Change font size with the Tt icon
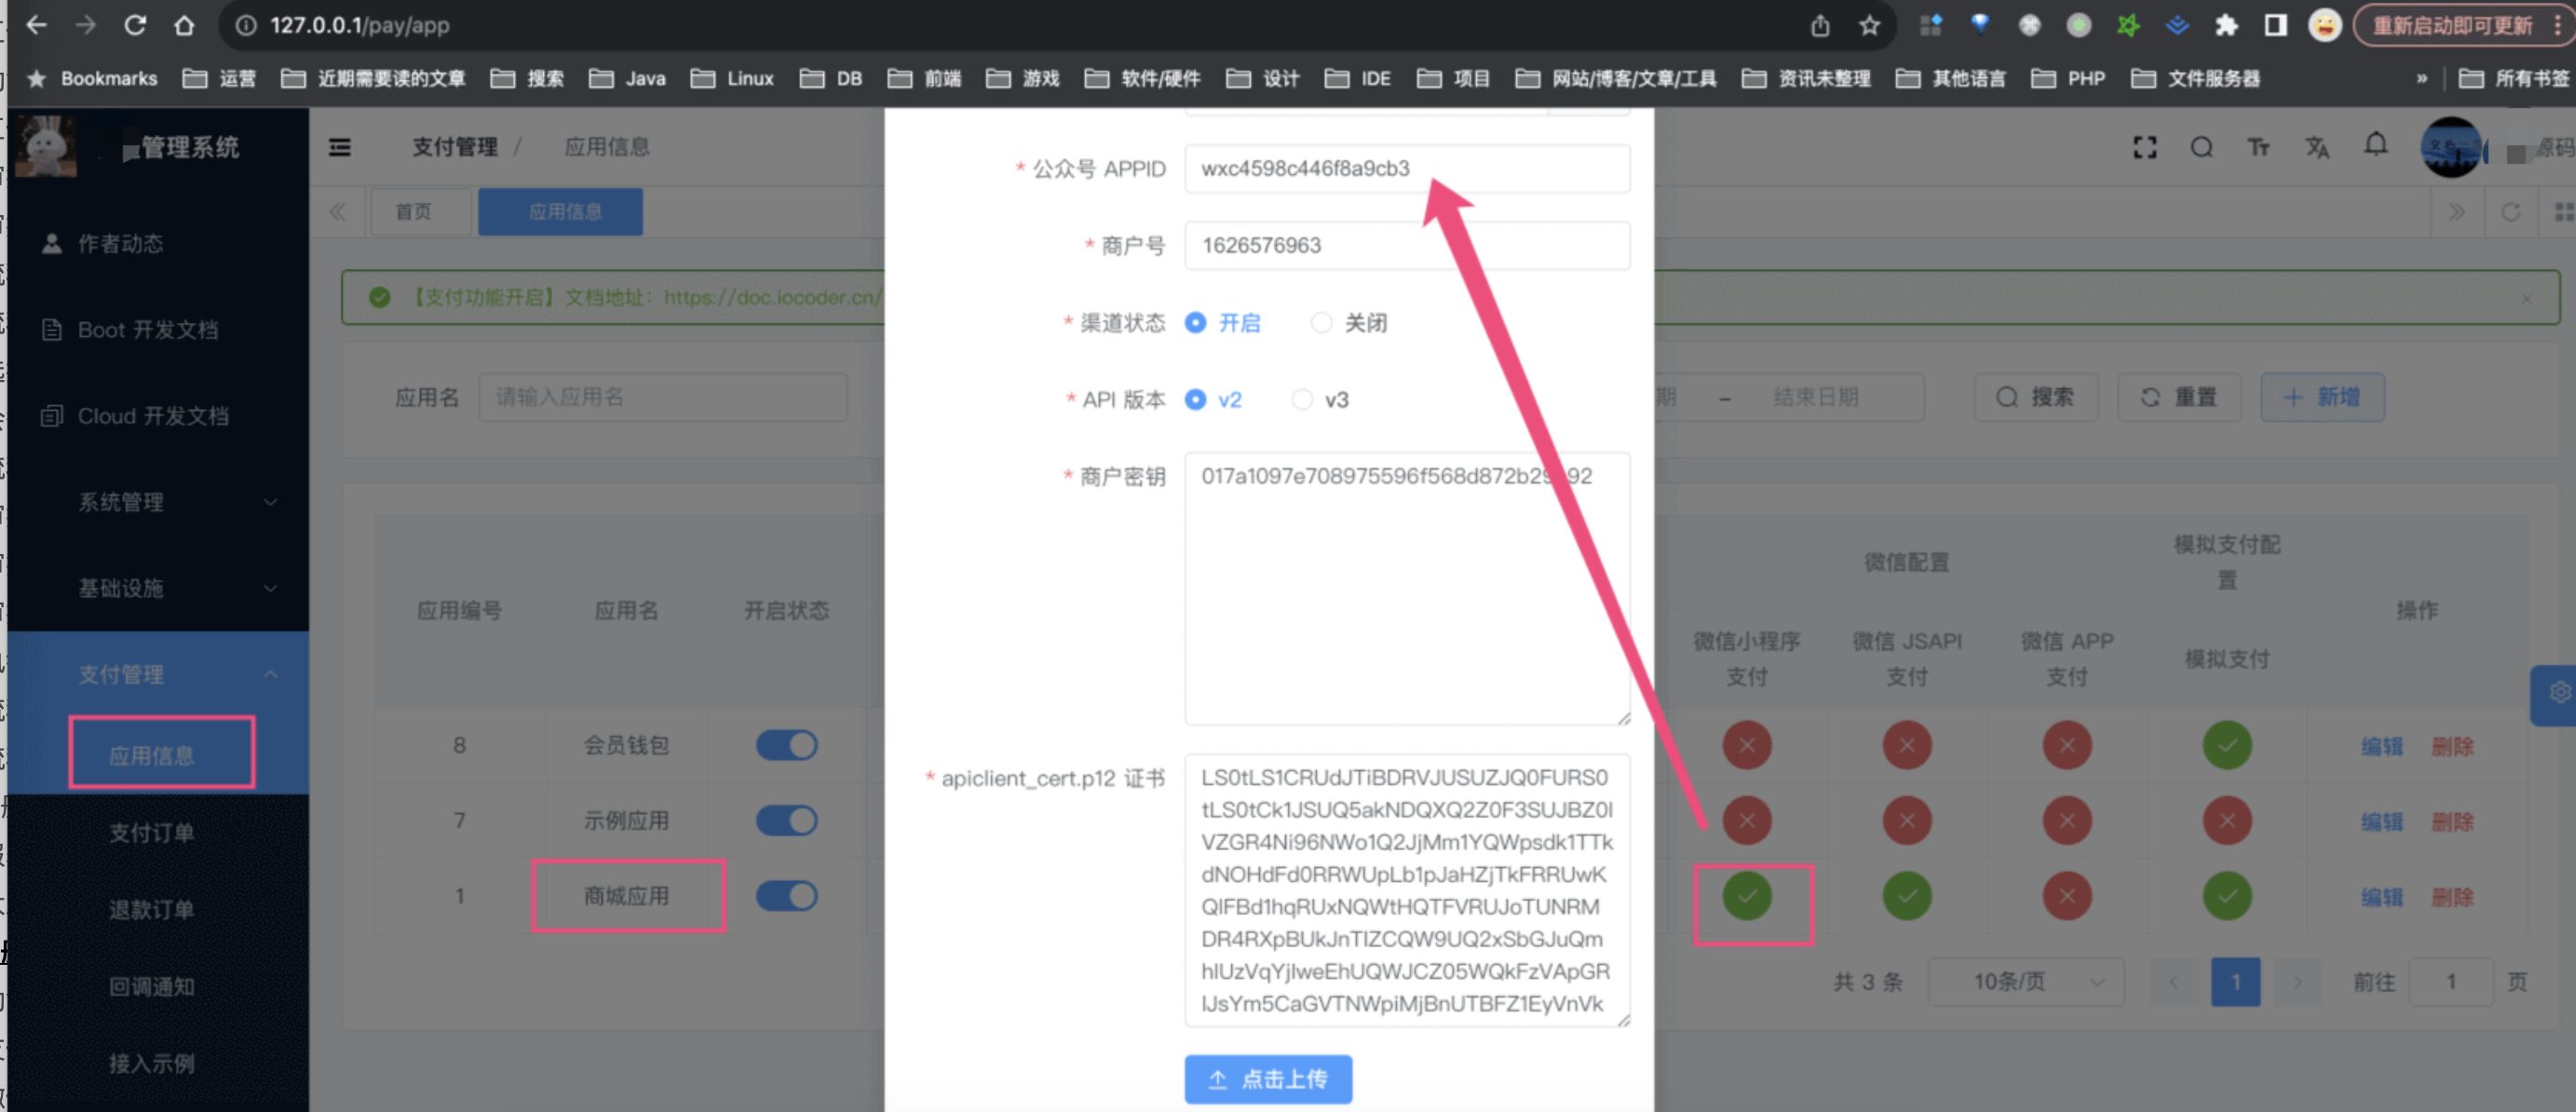This screenshot has height=1112, width=2576. click(2258, 147)
